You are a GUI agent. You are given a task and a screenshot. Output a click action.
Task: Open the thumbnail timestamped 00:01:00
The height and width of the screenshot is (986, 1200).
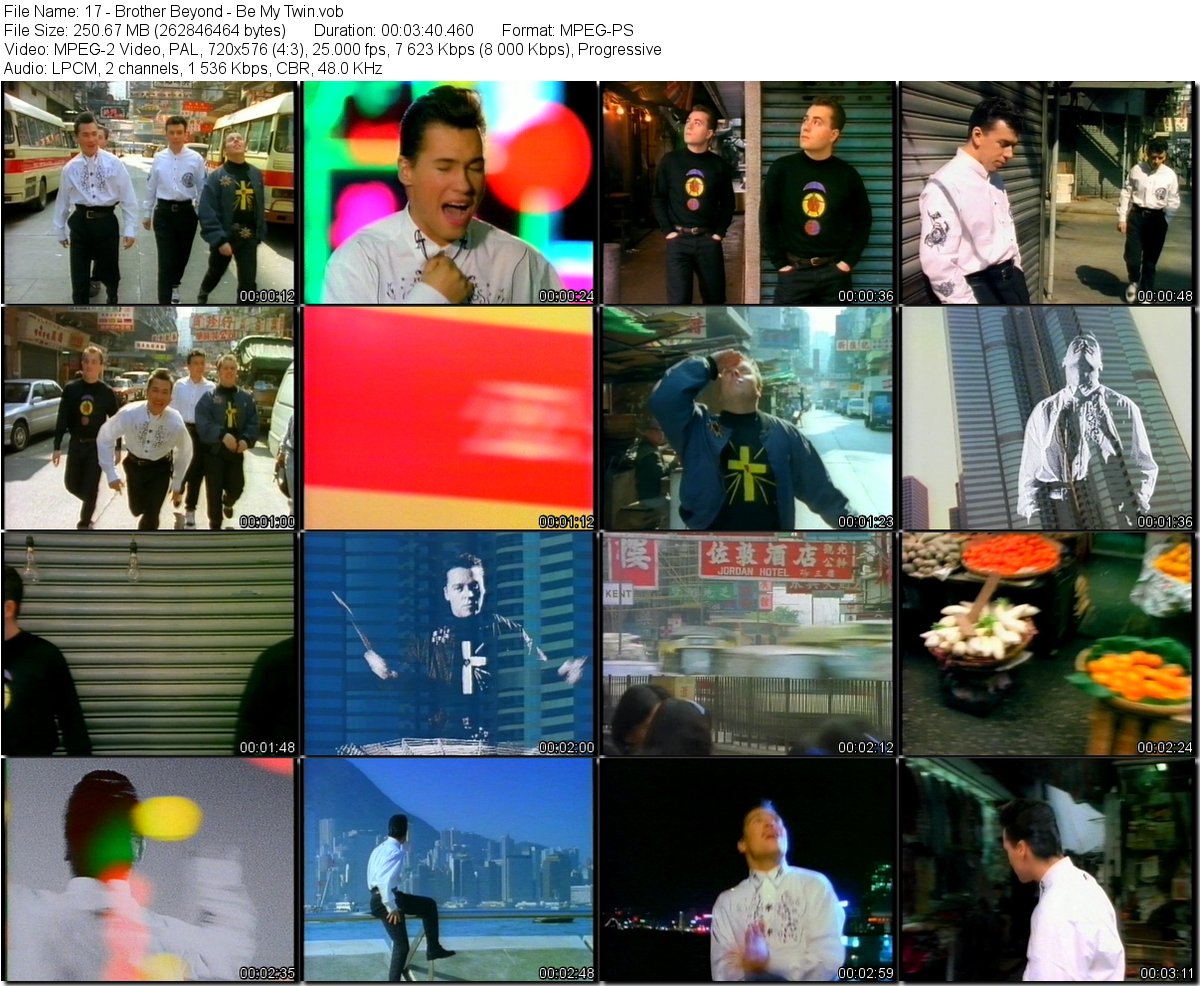pyautogui.click(x=149, y=418)
